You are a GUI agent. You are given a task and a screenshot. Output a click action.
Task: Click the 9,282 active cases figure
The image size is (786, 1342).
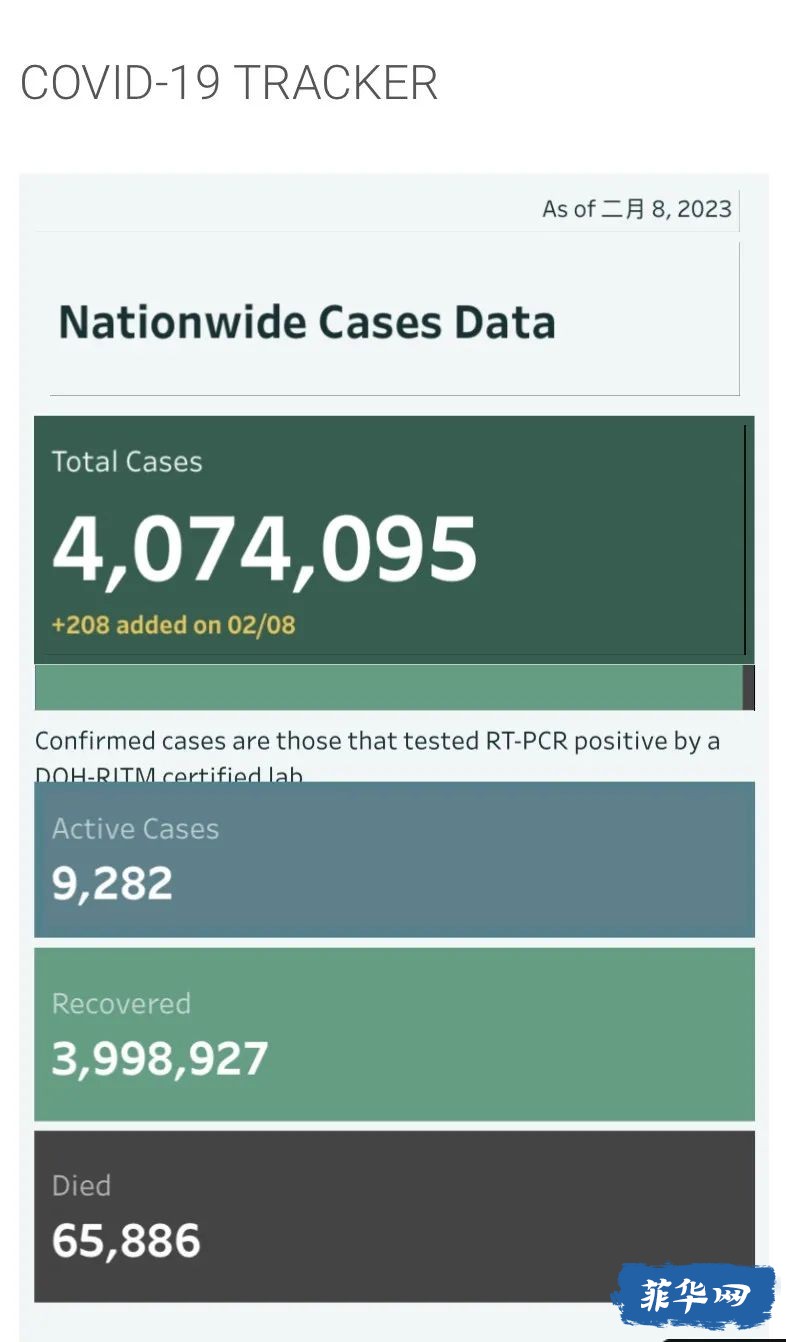pos(112,884)
